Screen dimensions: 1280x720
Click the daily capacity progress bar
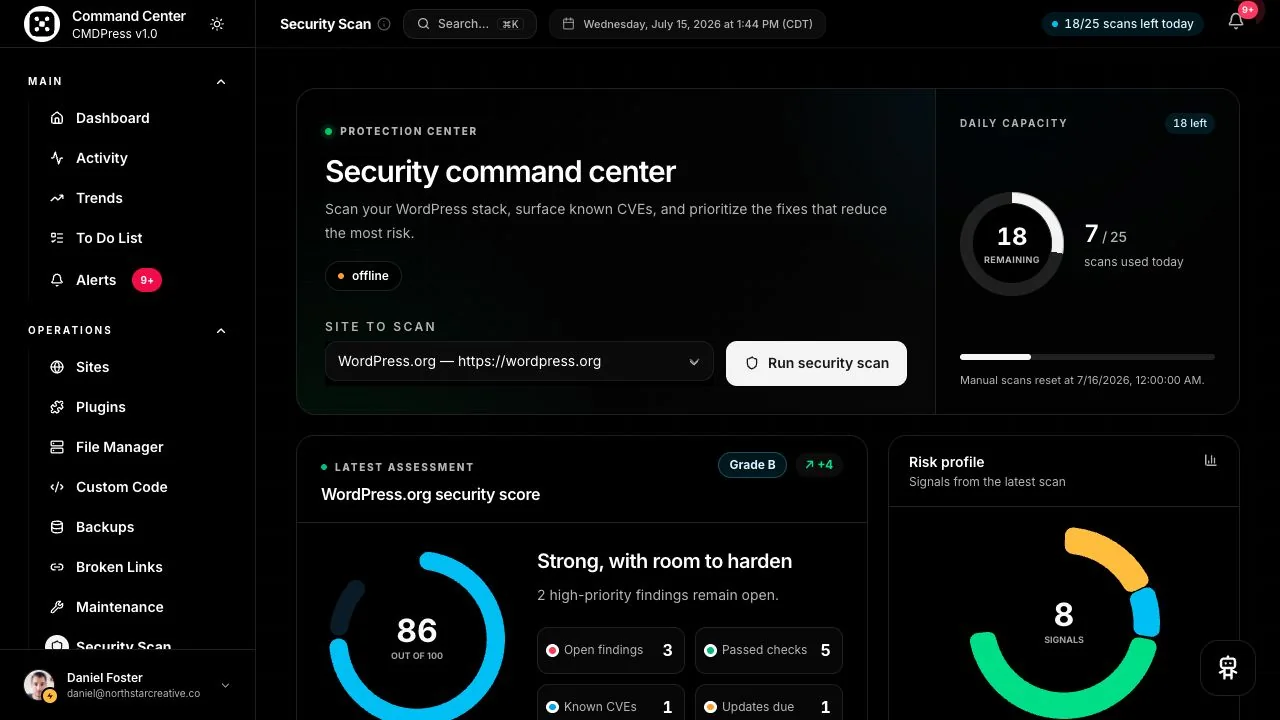pos(1087,357)
